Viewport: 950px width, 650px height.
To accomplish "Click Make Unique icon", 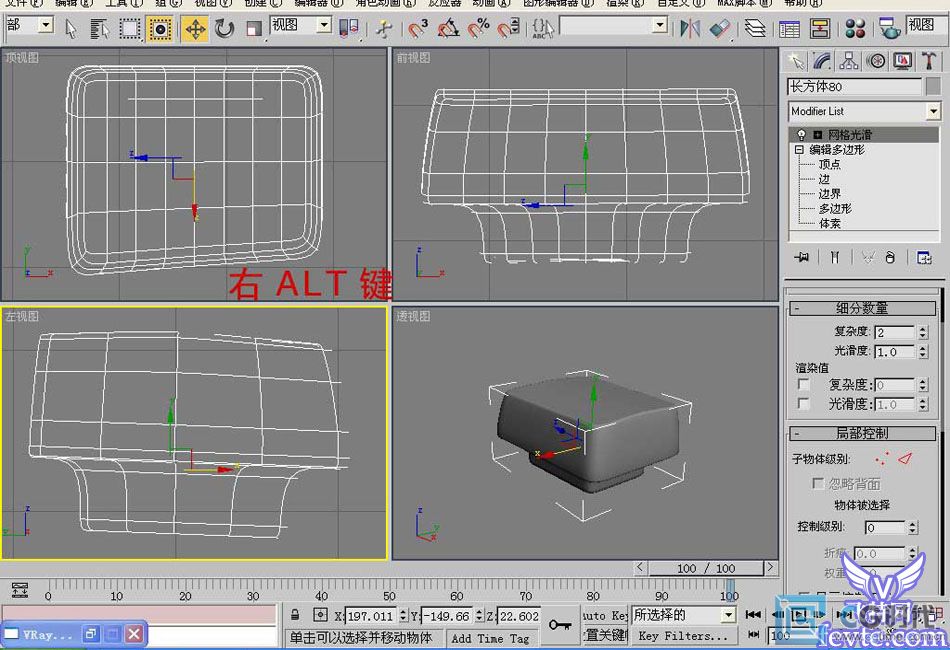I will (x=868, y=257).
